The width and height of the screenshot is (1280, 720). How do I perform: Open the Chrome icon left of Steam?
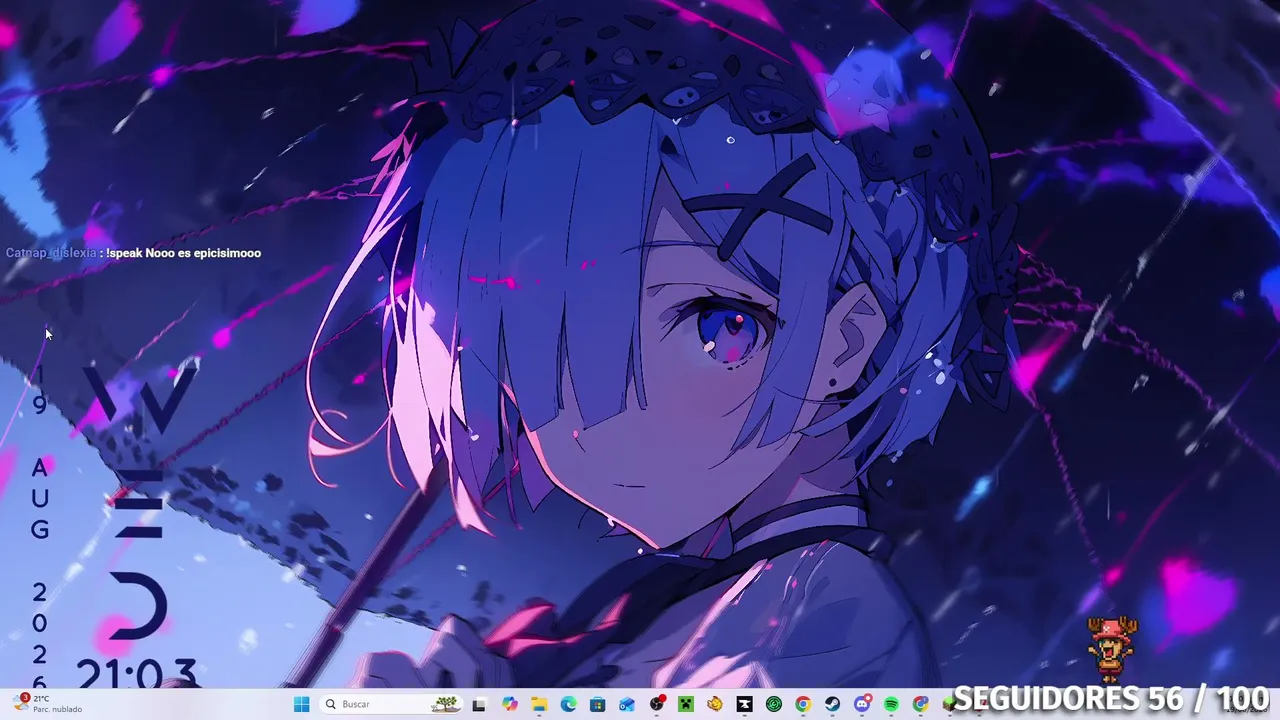tap(803, 704)
